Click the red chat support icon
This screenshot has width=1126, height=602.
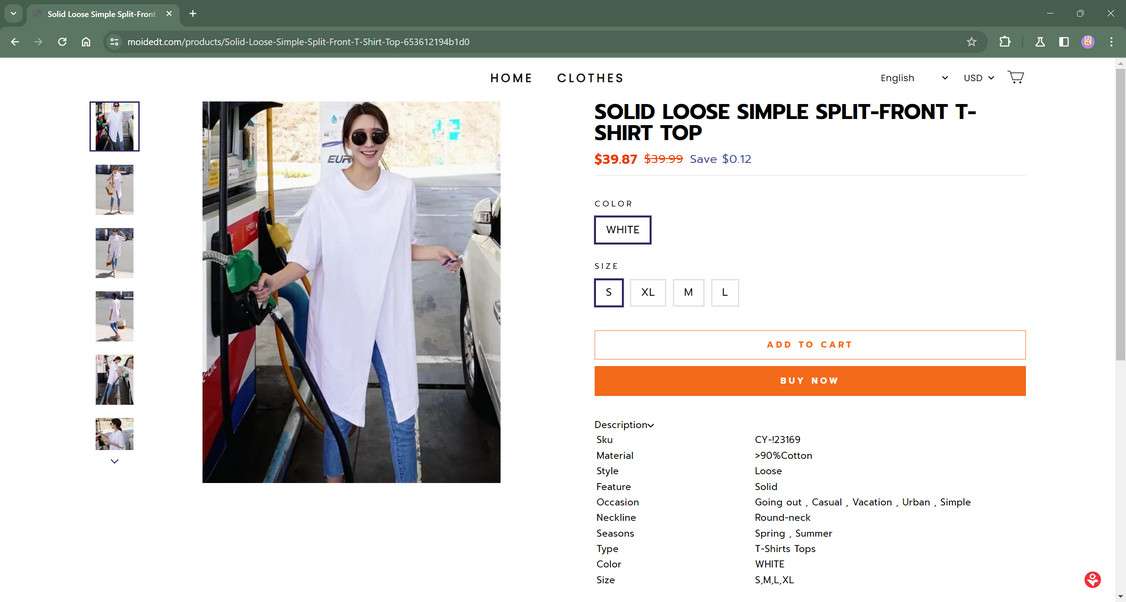tap(1092, 580)
